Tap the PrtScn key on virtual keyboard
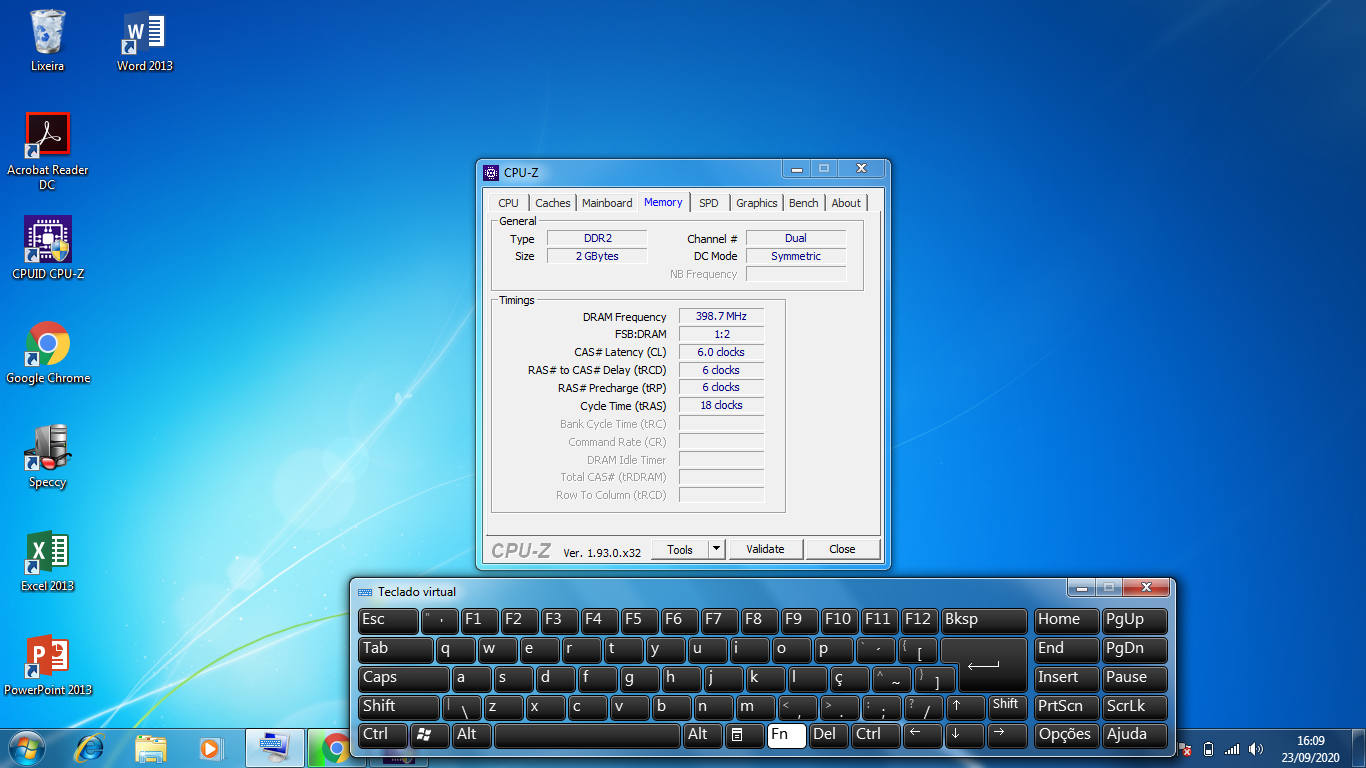The height and width of the screenshot is (768, 1366). [x=1065, y=706]
